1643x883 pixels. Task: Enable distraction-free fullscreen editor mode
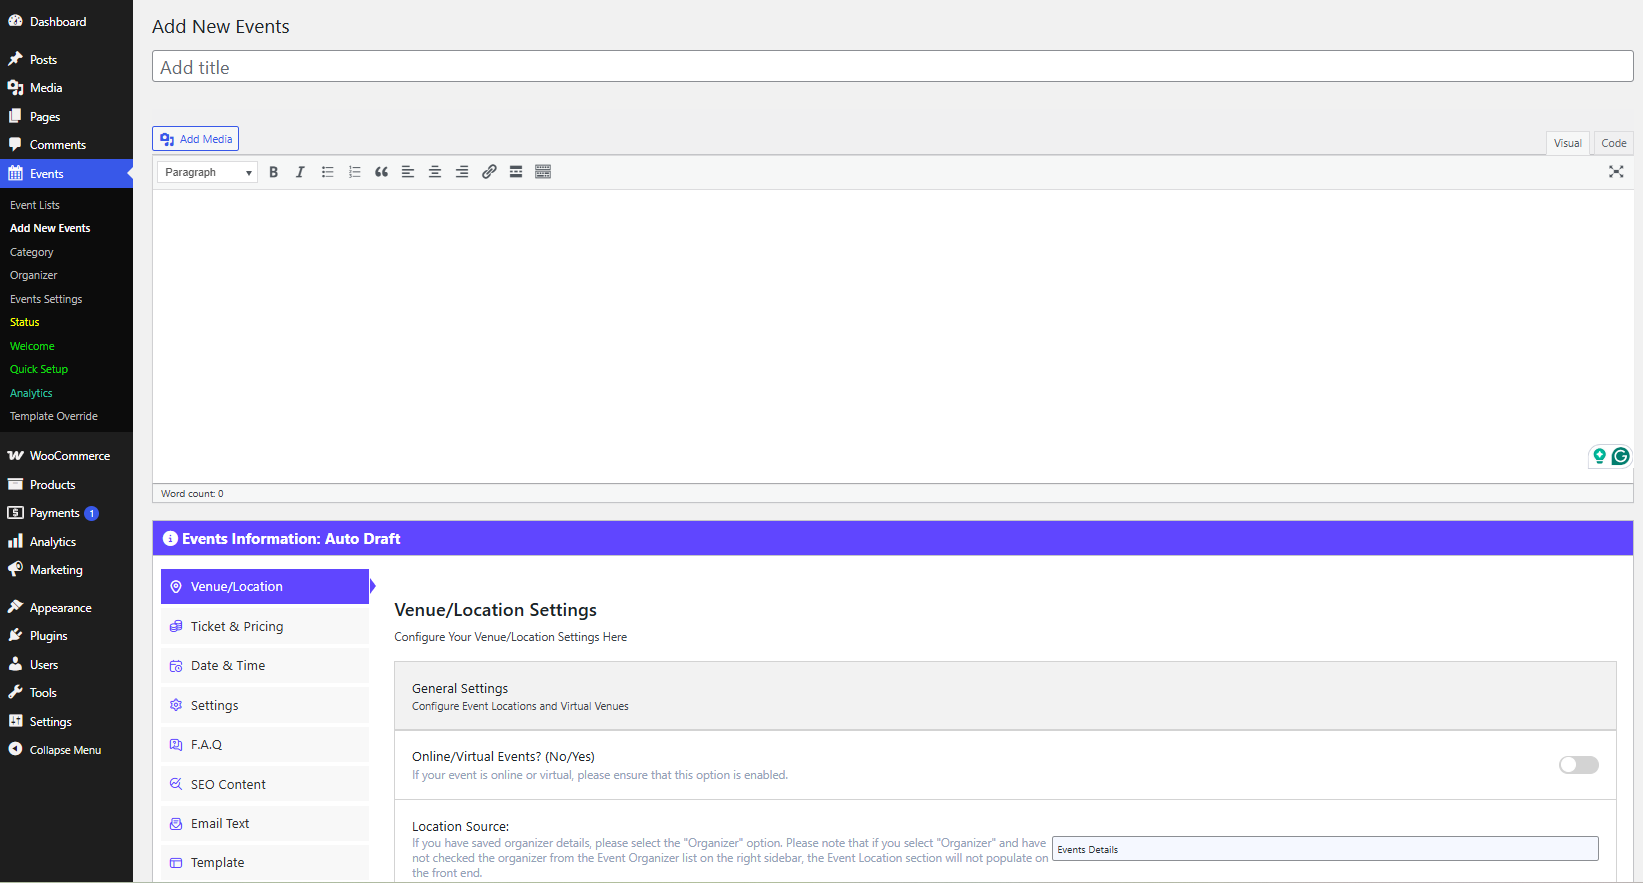tap(1615, 172)
